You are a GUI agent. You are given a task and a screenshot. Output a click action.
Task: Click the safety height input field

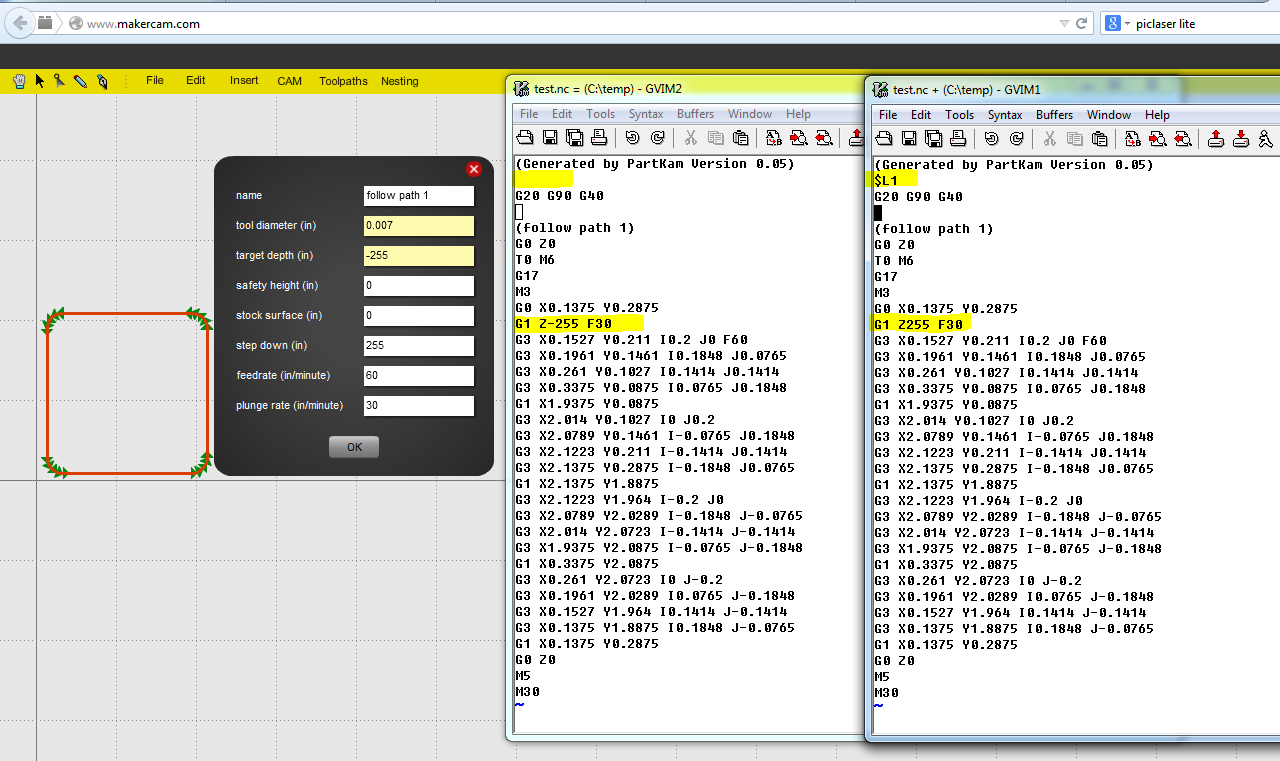pos(419,286)
